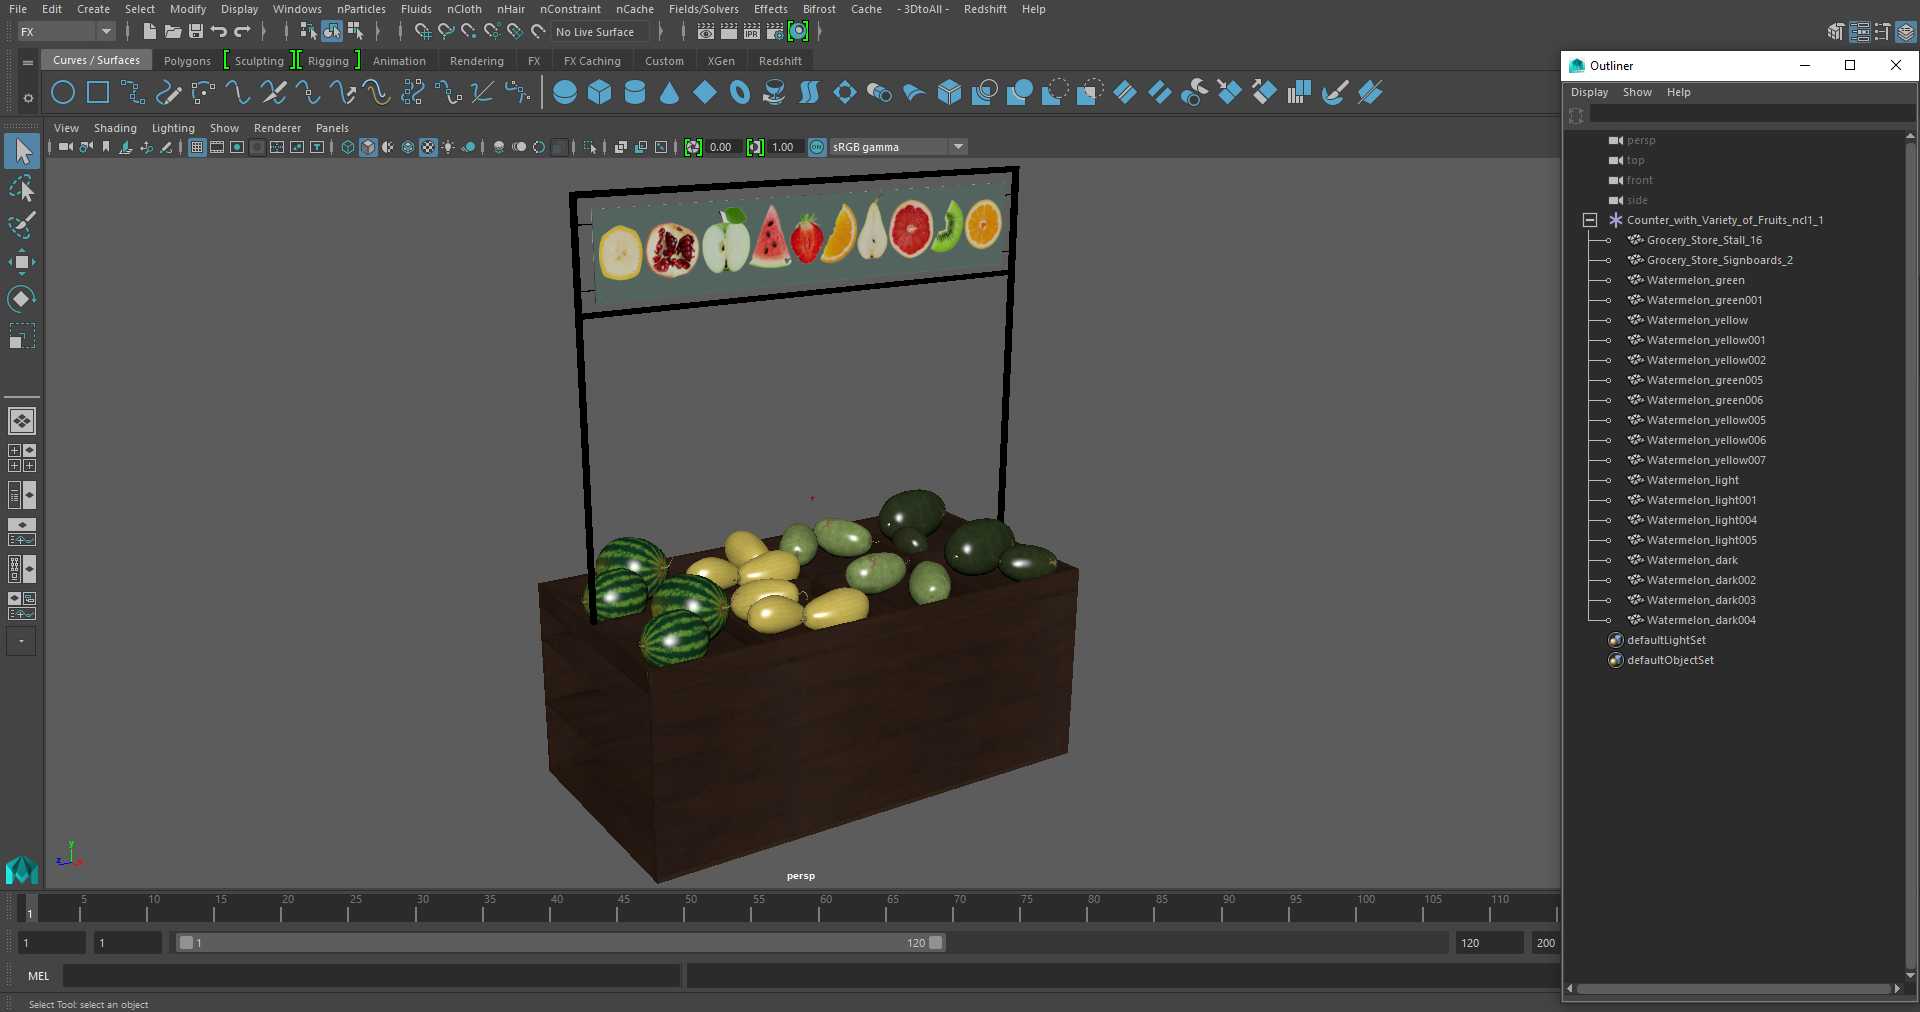Click the Revolve surface shelf icon
1920x1012 pixels.
775,93
